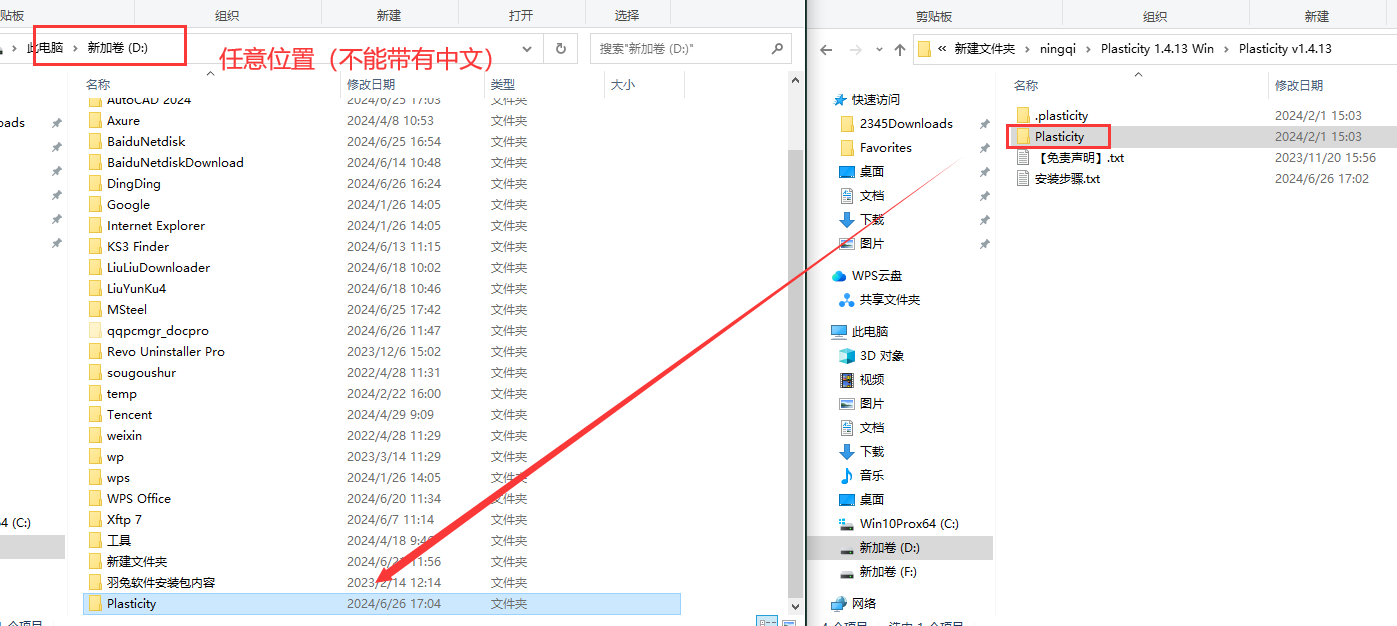Click 新建文件夹 segment in right breadcrumb

point(985,49)
